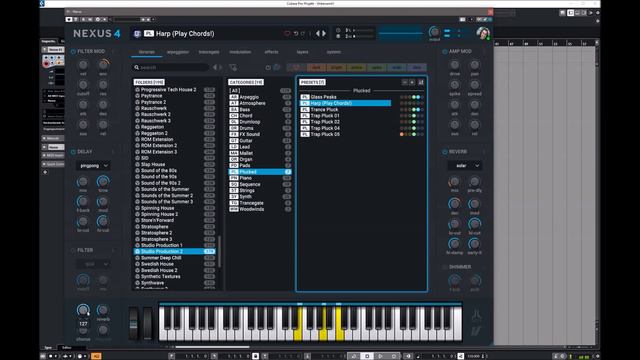
Task: Click the next preset arrow in header
Action: [324, 33]
